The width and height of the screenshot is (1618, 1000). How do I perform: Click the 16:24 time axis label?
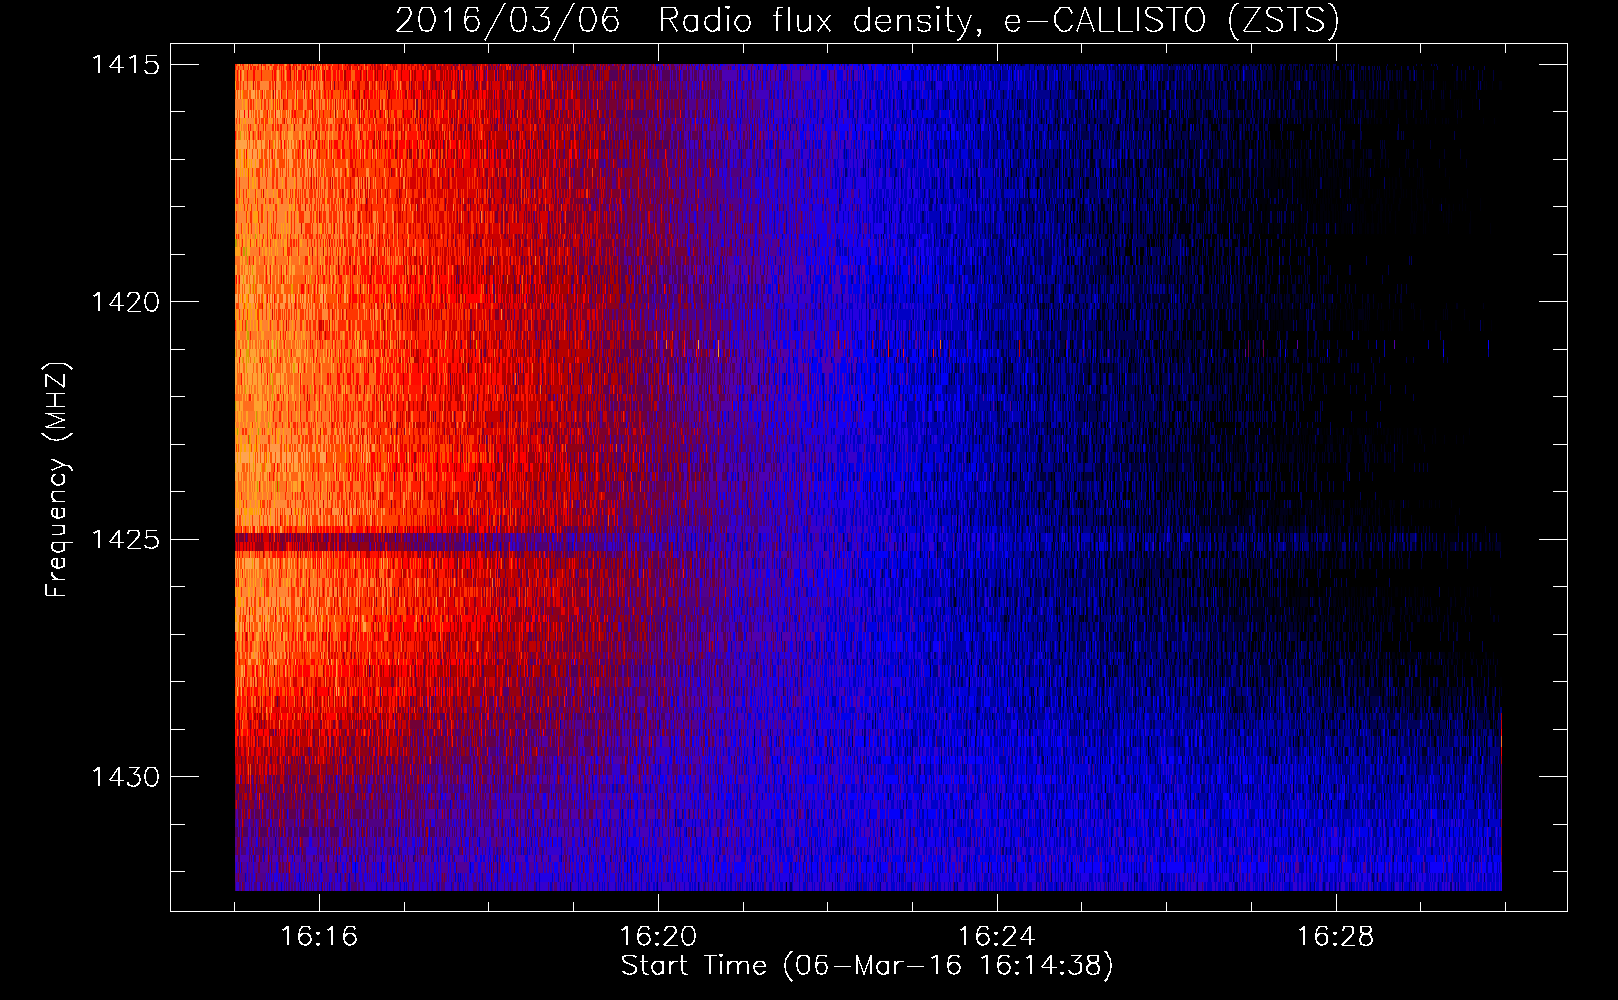pyautogui.click(x=997, y=937)
